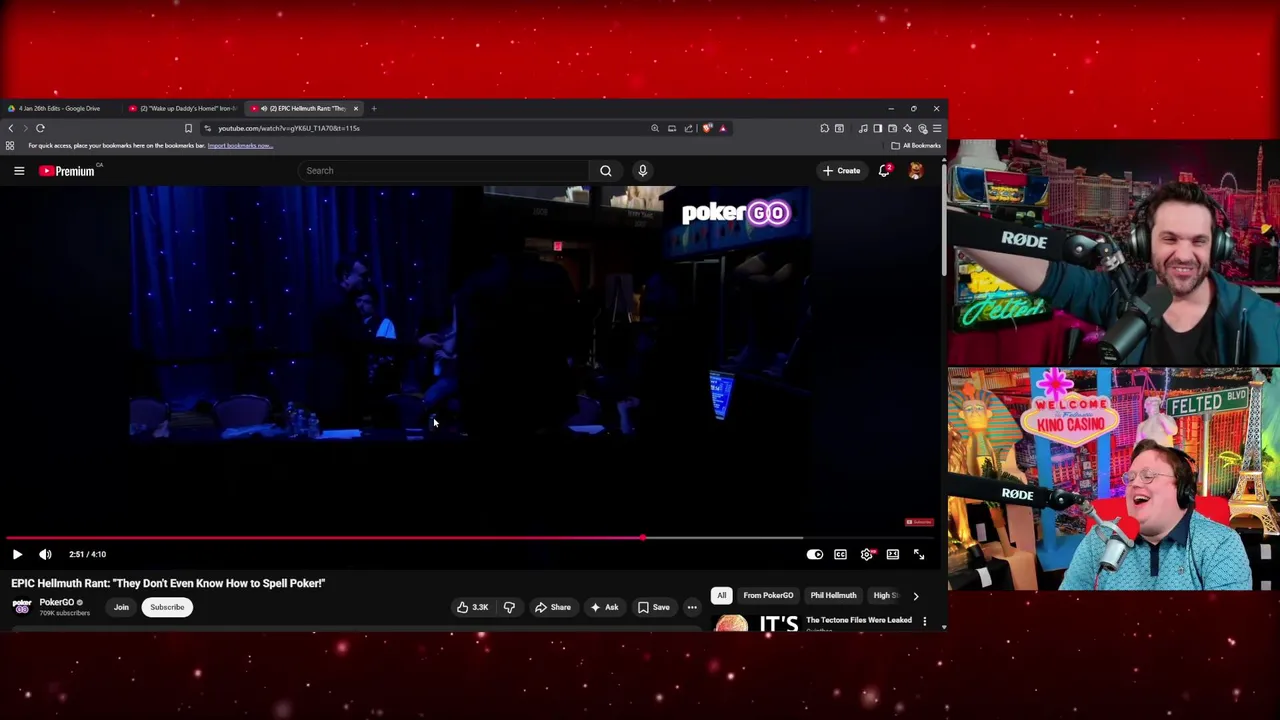The image size is (1280, 720).
Task: Switch to theater mode
Action: (x=892, y=554)
